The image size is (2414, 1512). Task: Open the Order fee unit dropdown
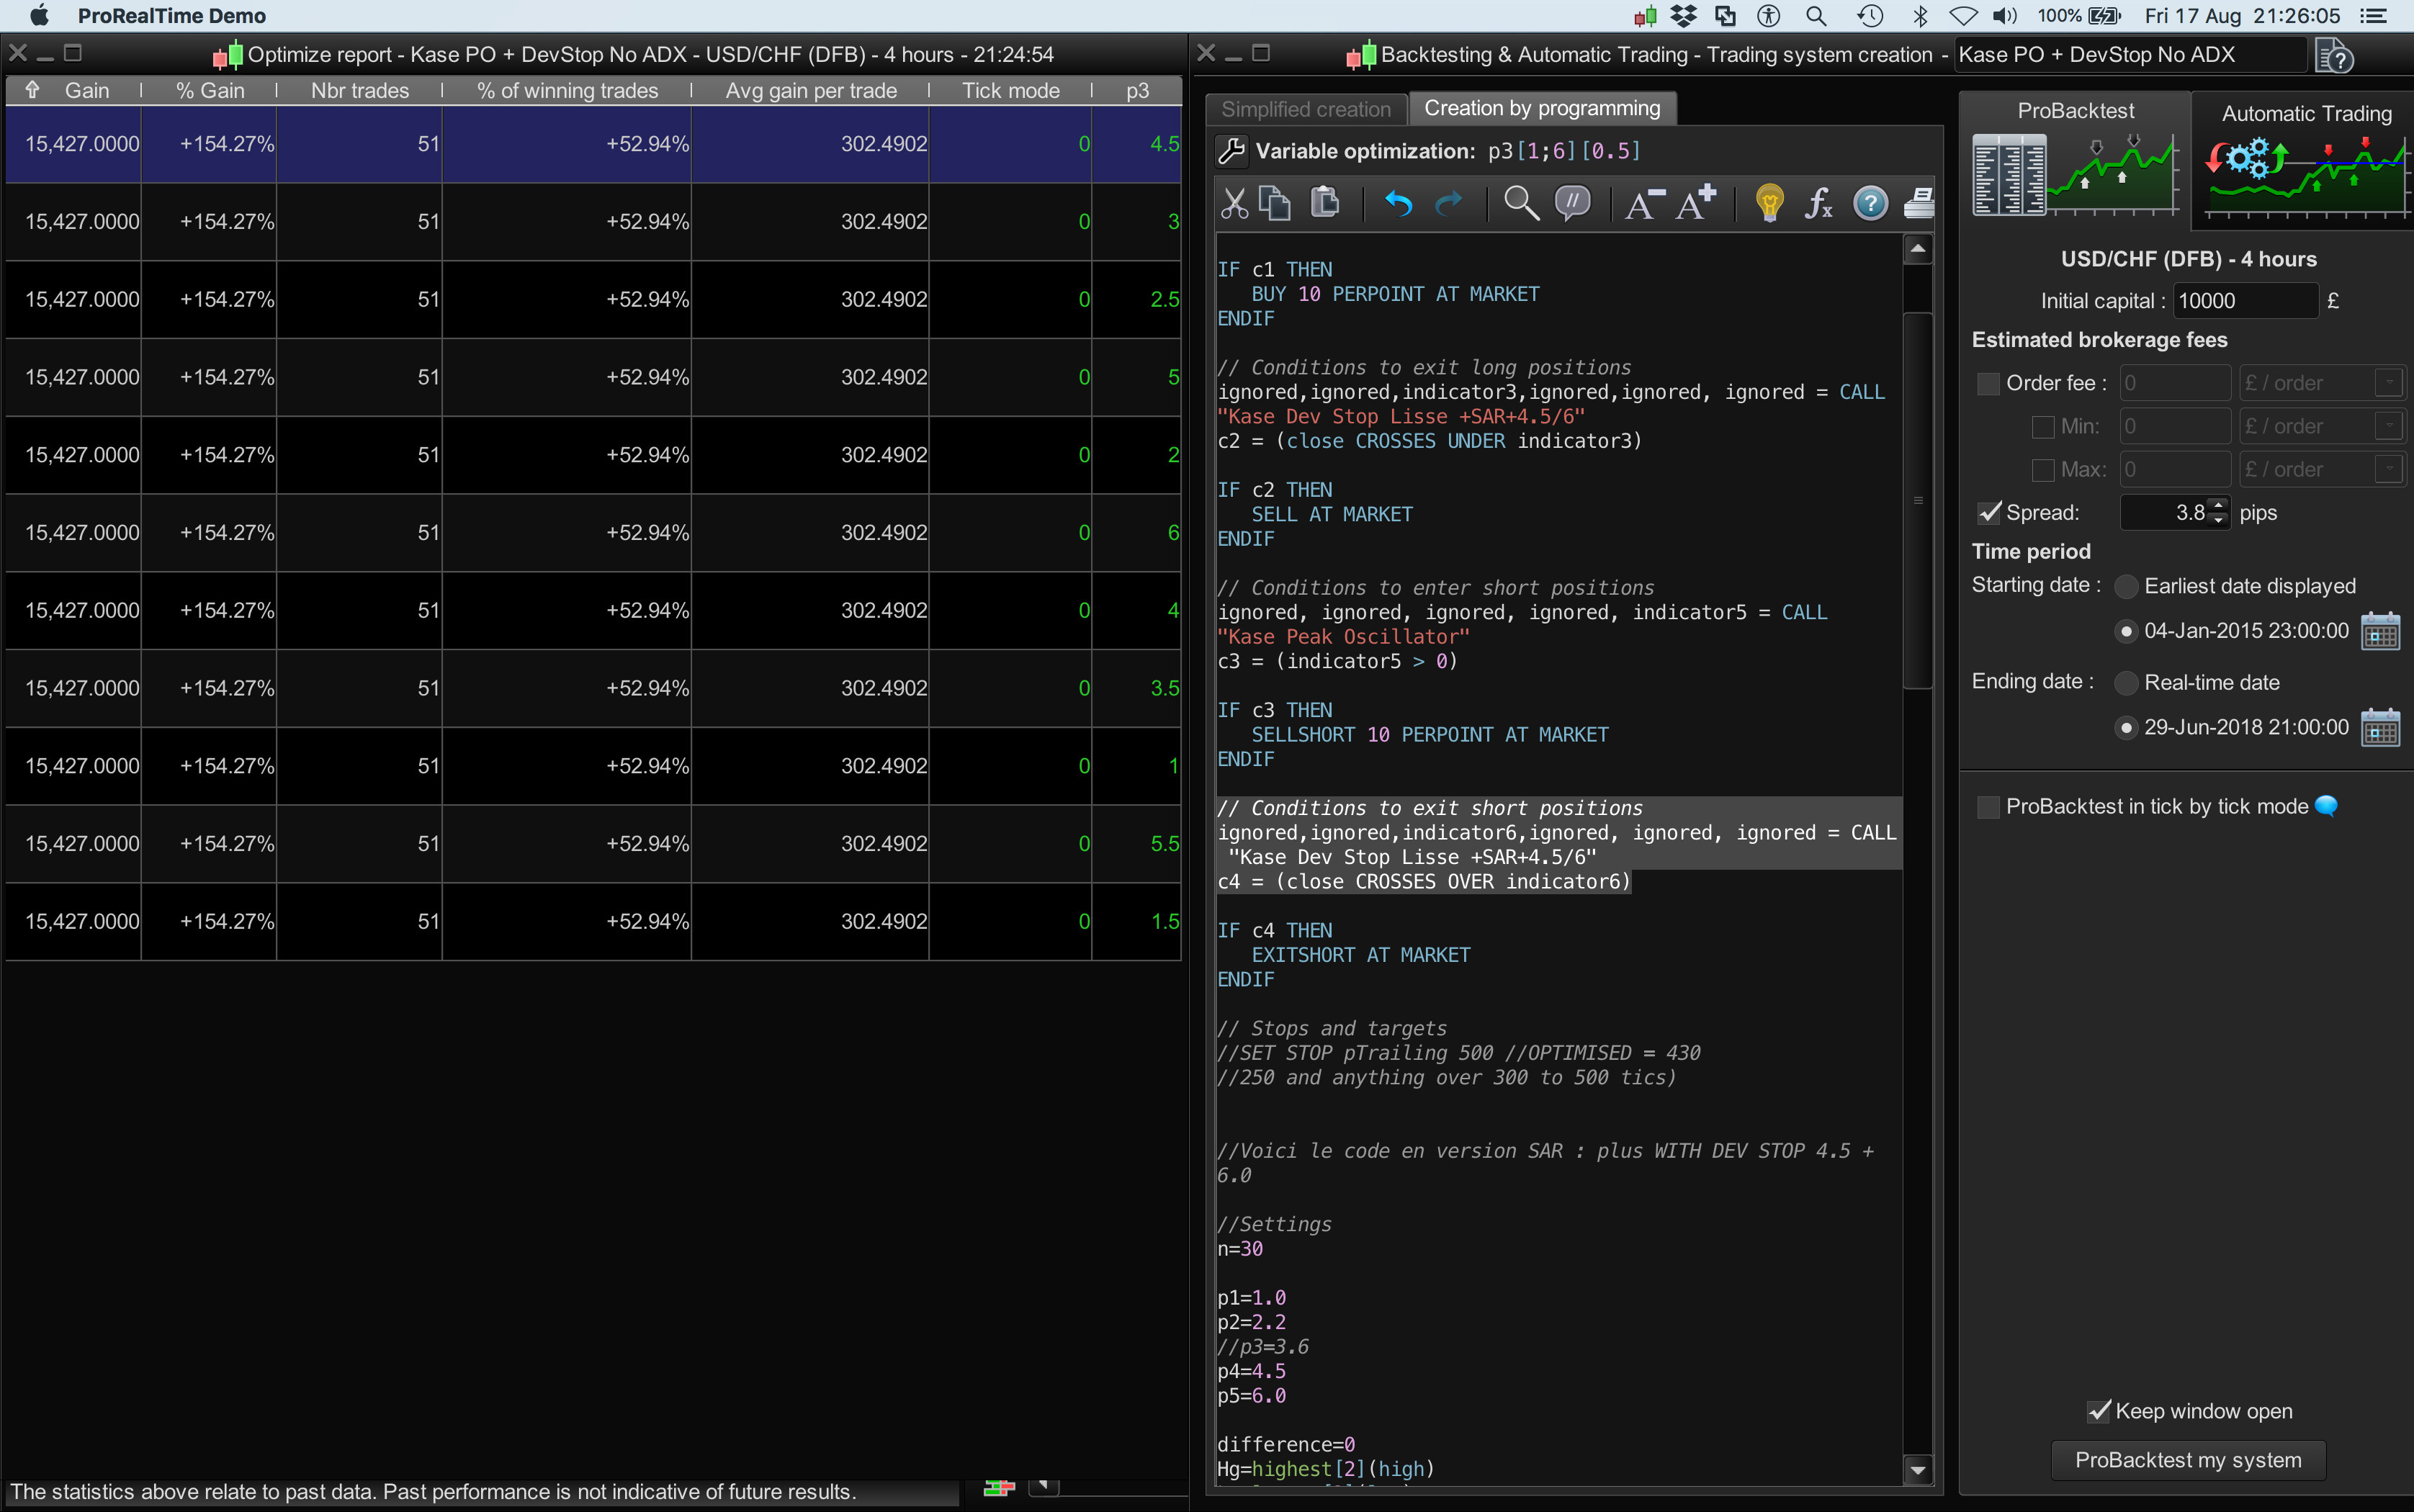pyautogui.click(x=2388, y=383)
